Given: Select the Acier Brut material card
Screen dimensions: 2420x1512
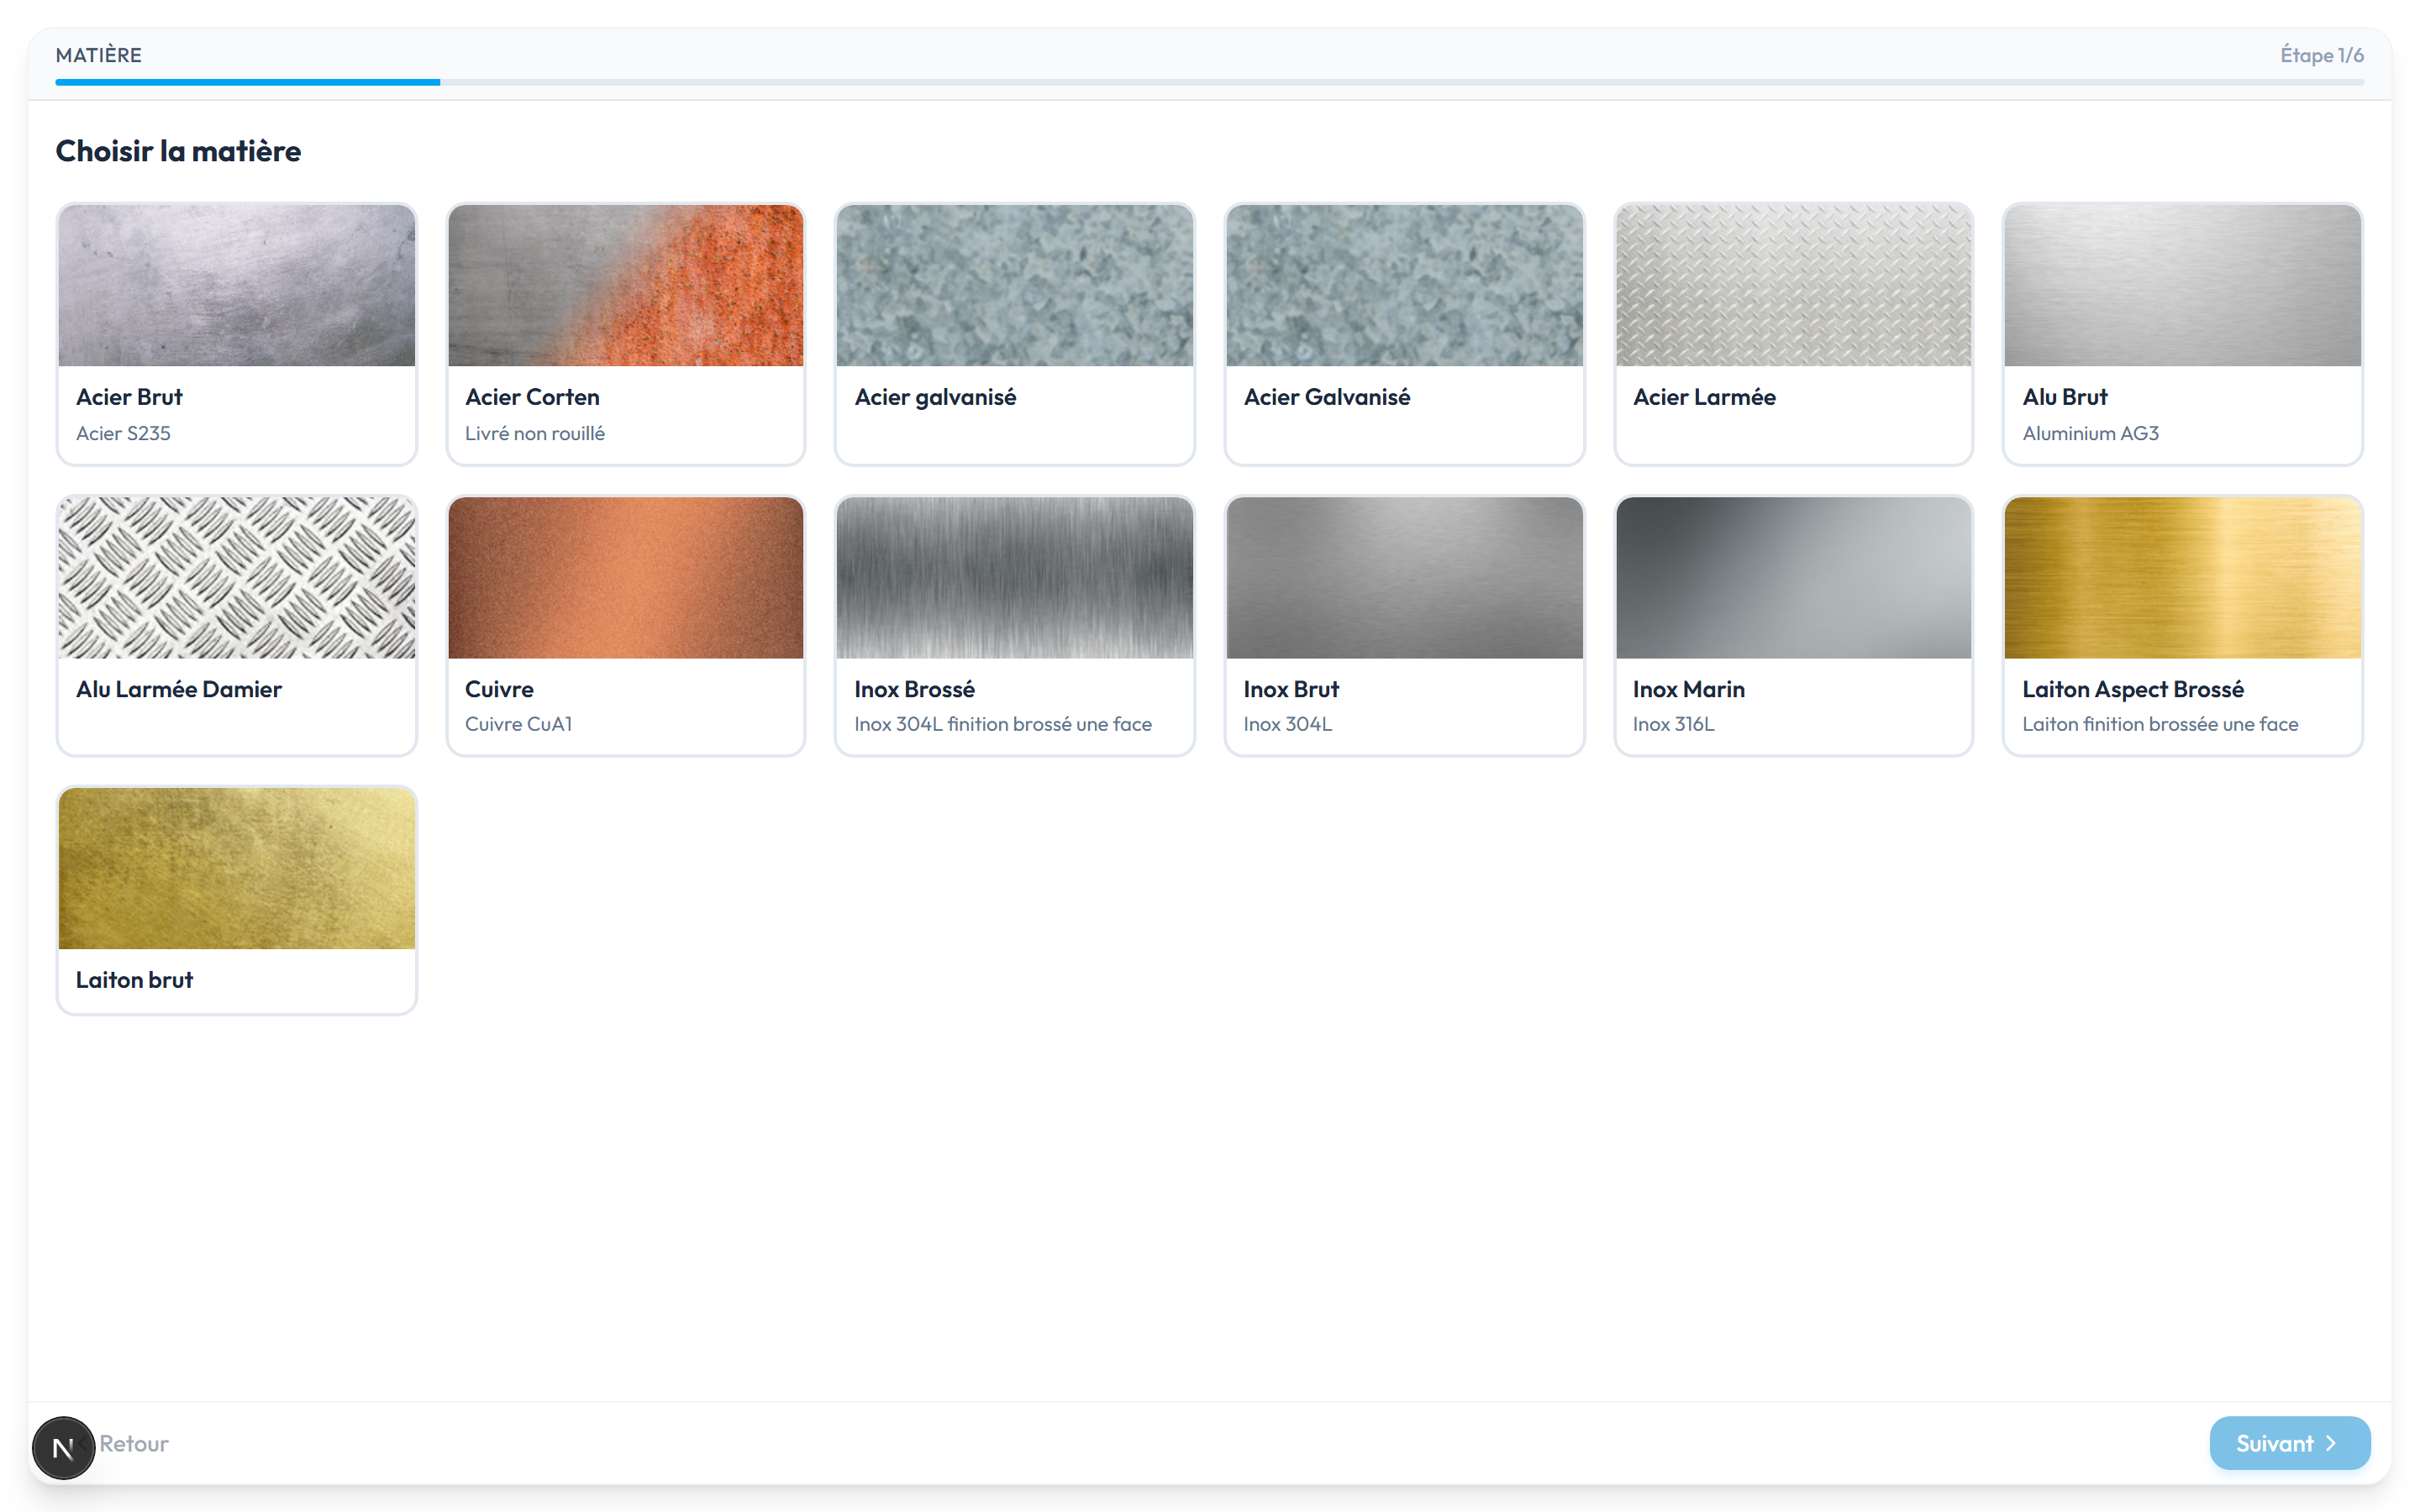Looking at the screenshot, I should (237, 334).
